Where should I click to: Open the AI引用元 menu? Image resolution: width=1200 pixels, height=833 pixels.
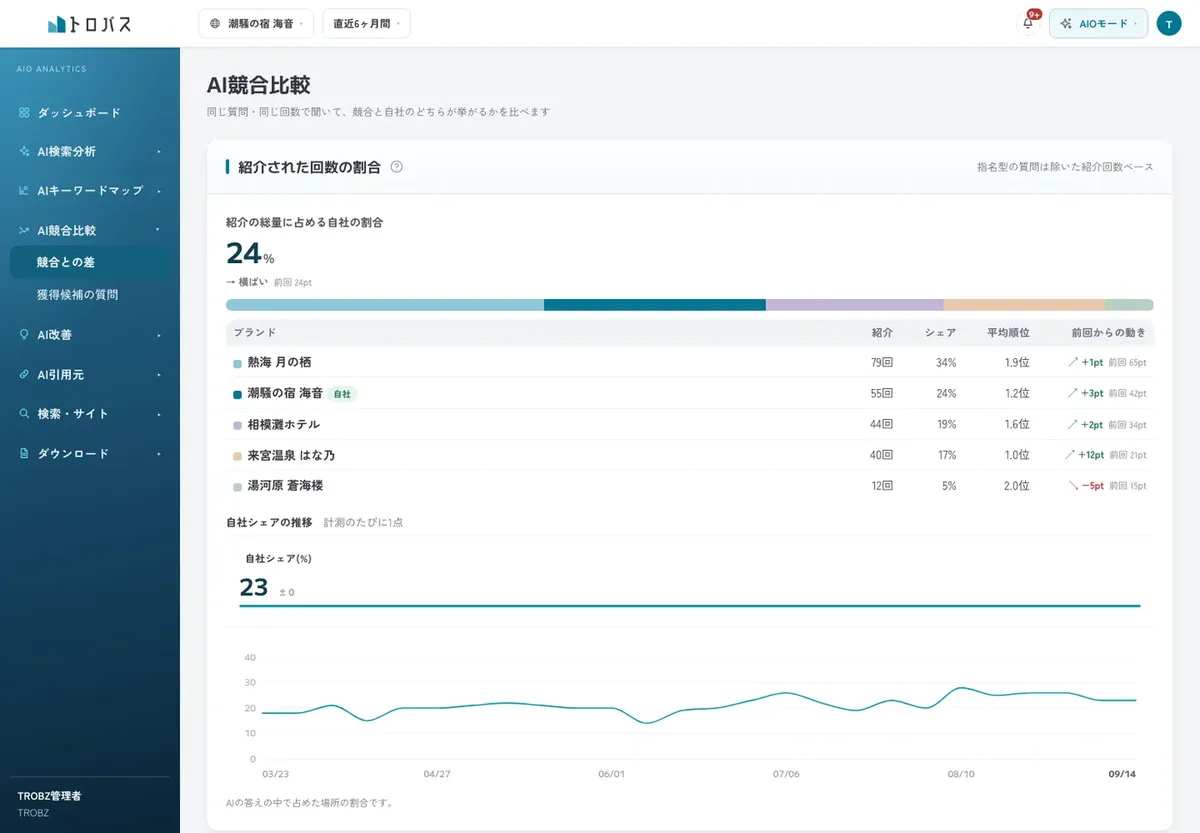(90, 375)
